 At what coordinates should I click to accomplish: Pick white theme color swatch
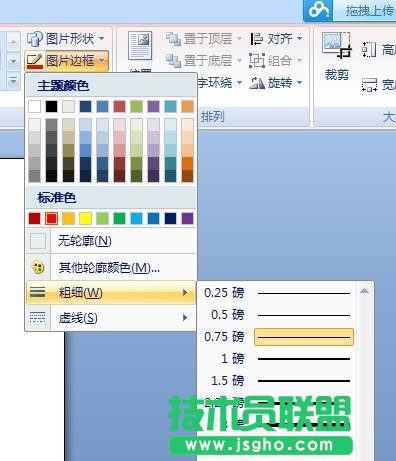[x=34, y=106]
